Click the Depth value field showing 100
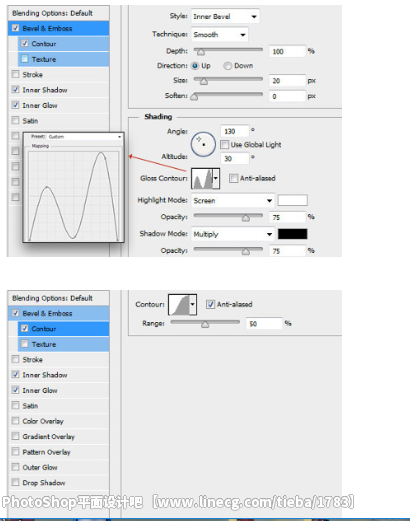Image resolution: width=410 pixels, height=521 pixels. point(287,51)
